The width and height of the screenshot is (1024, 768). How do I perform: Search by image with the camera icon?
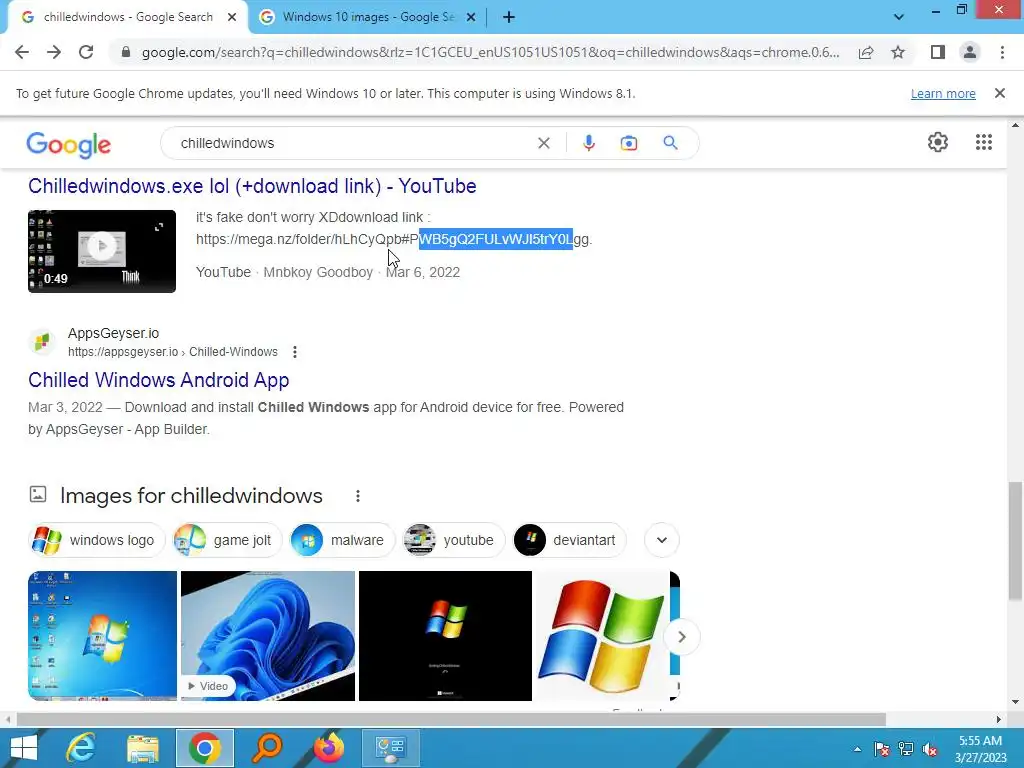[628, 143]
